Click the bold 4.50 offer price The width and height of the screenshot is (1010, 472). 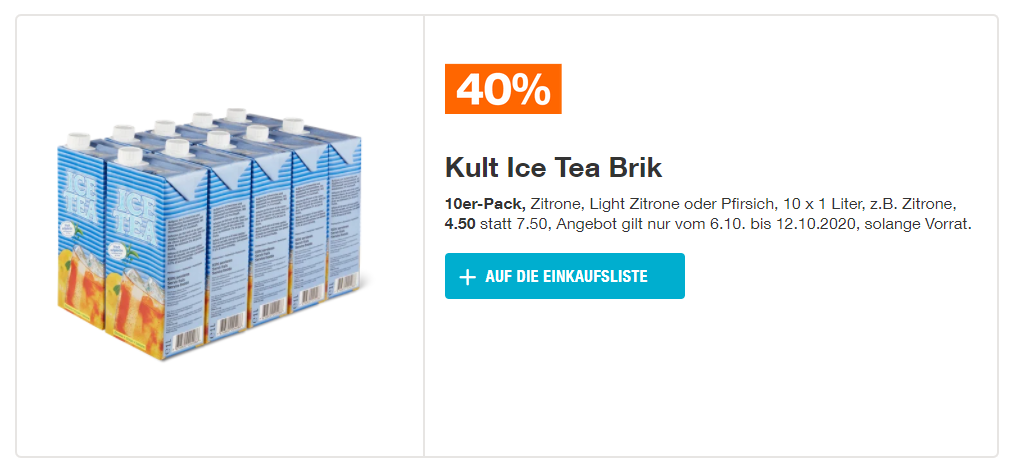[x=461, y=225]
